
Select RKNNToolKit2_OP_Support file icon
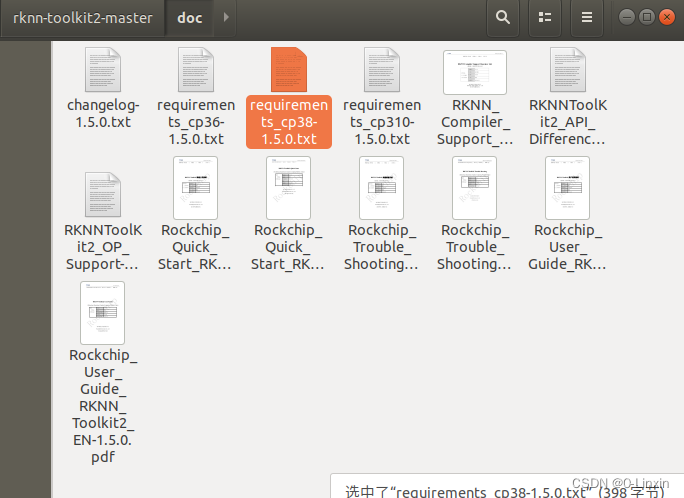[x=103, y=194]
